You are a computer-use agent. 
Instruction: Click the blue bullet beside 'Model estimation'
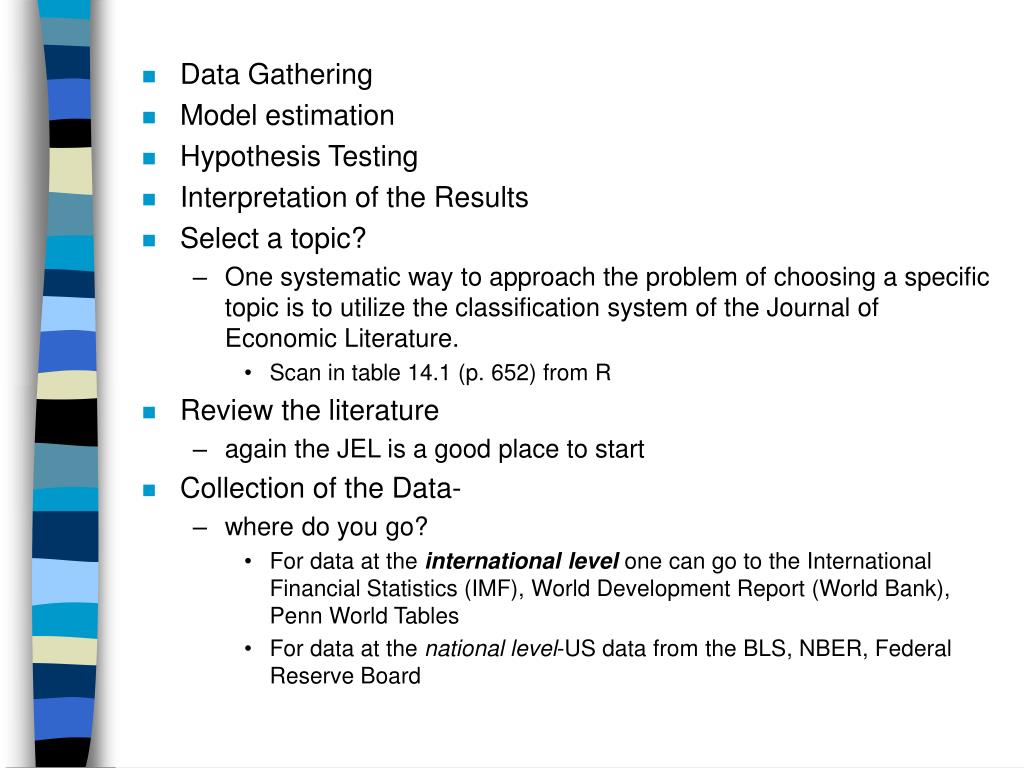[x=149, y=118]
